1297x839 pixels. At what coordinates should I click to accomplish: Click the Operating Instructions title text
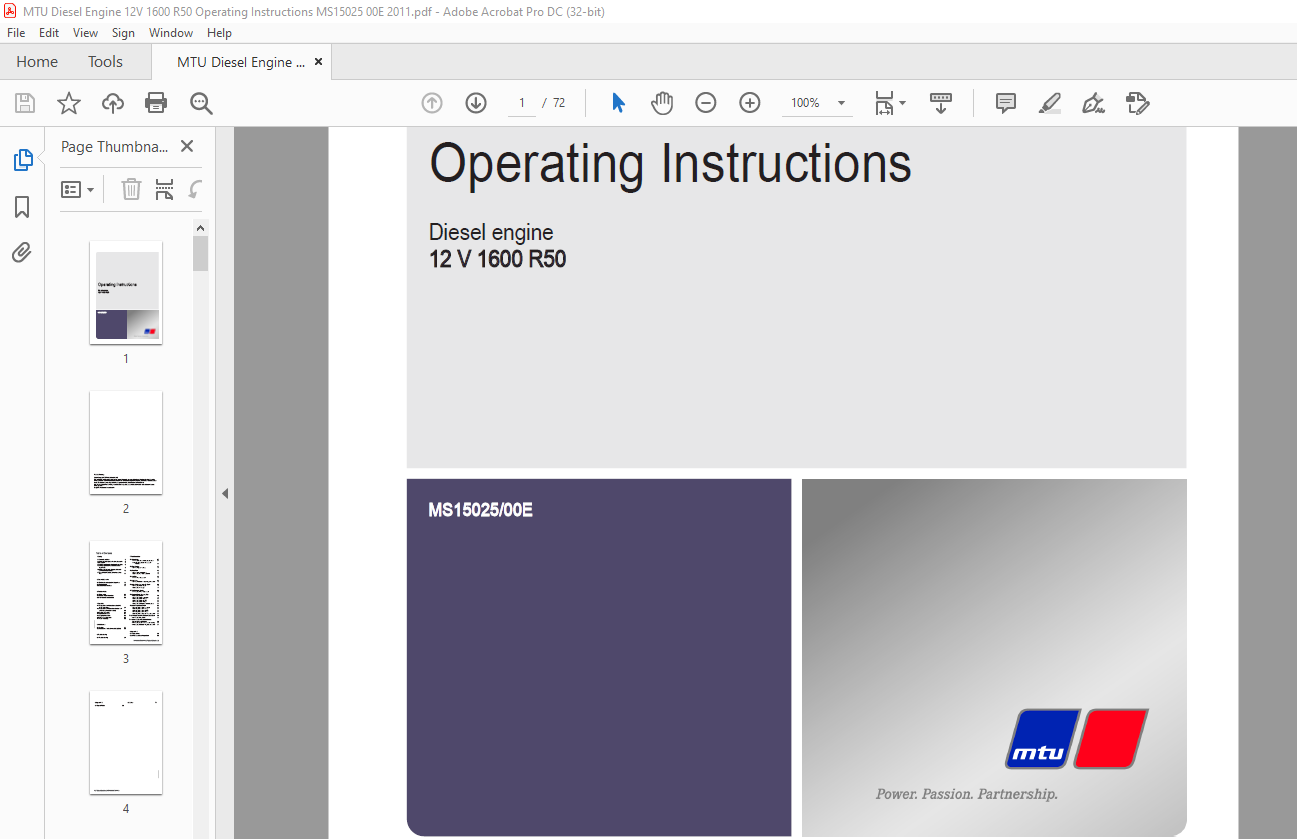coord(670,163)
